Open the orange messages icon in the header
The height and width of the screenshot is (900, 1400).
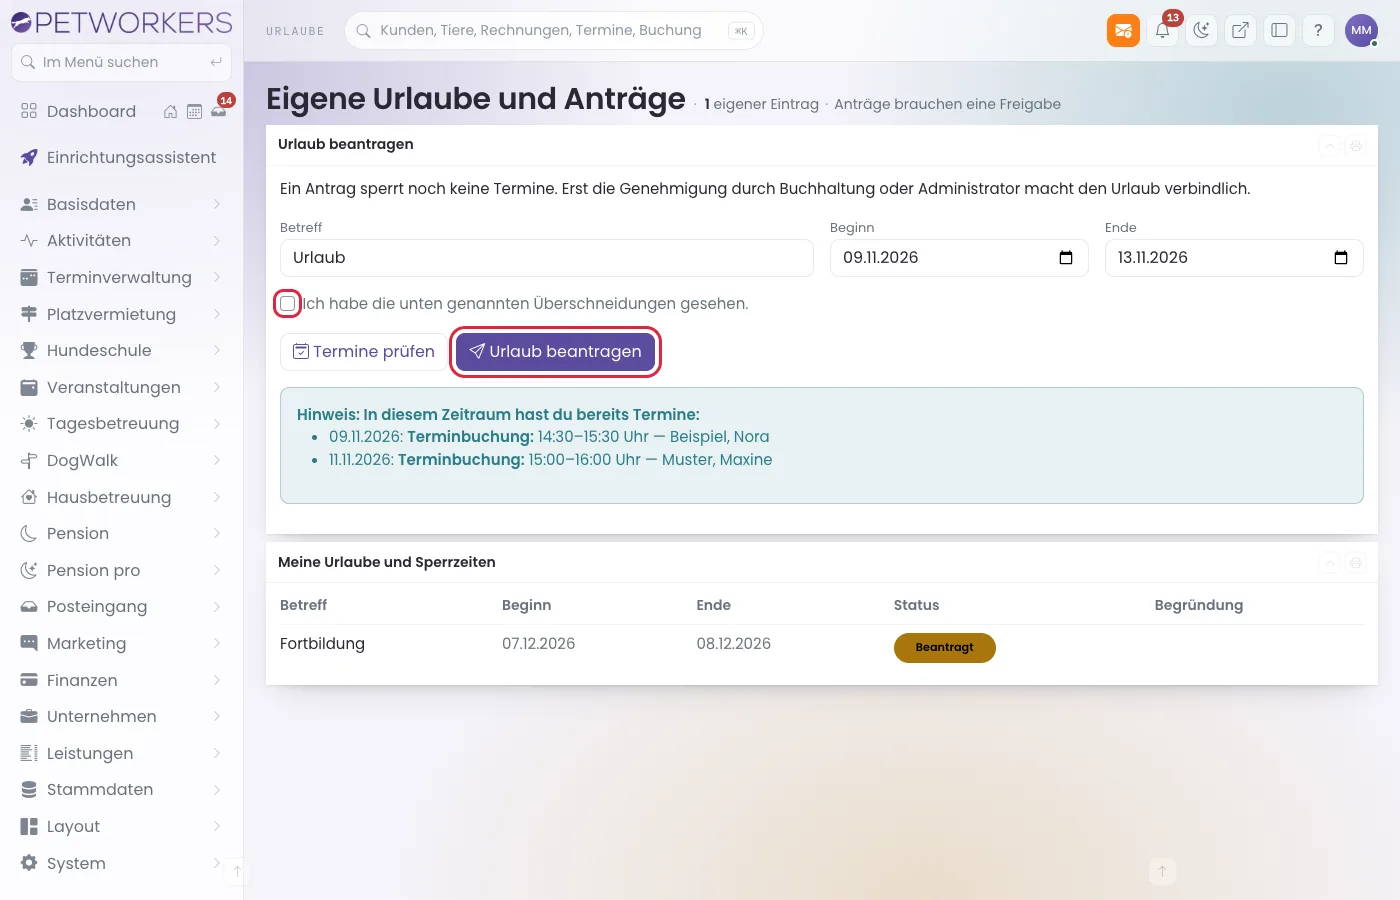tap(1123, 30)
